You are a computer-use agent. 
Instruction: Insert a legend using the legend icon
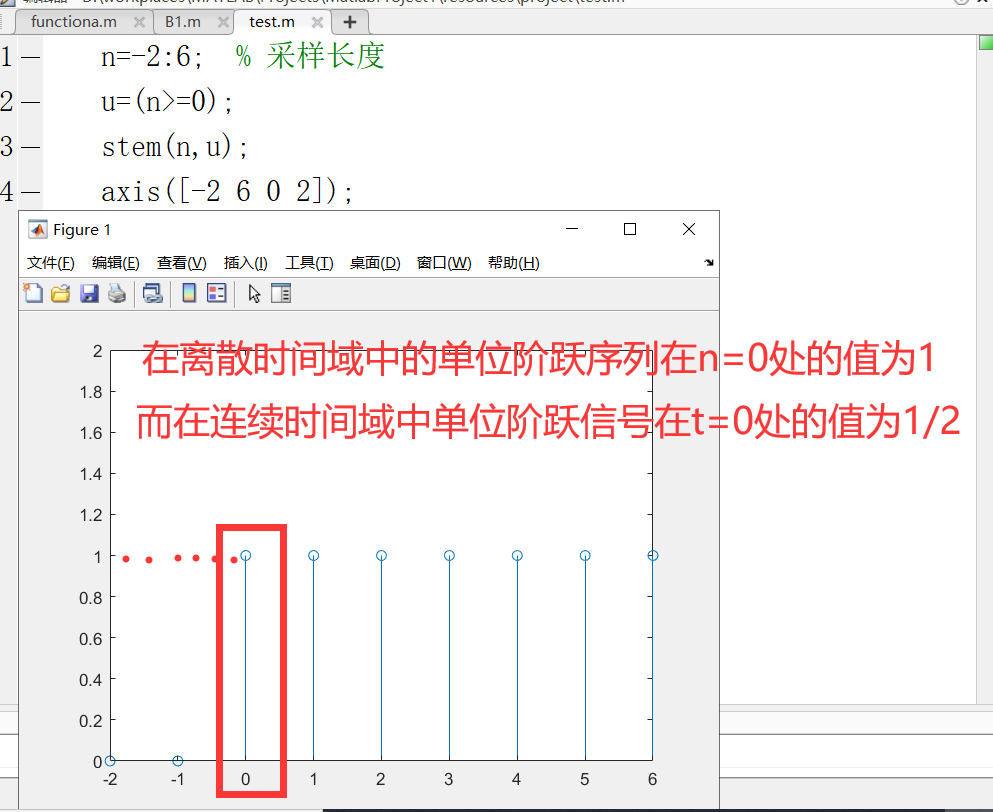pos(219,293)
